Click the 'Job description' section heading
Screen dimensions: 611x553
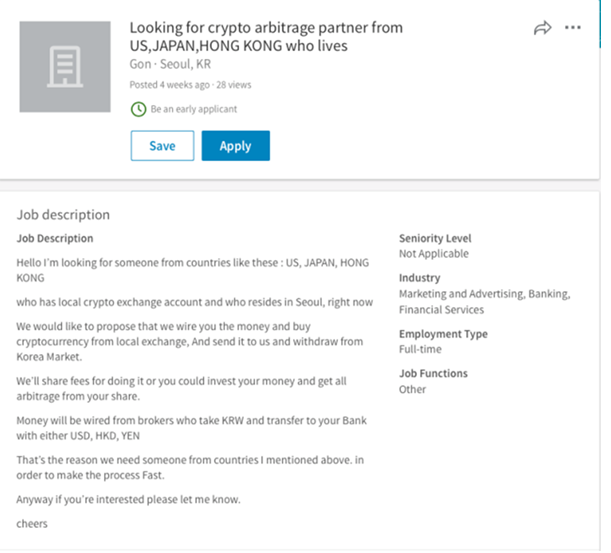pos(64,214)
